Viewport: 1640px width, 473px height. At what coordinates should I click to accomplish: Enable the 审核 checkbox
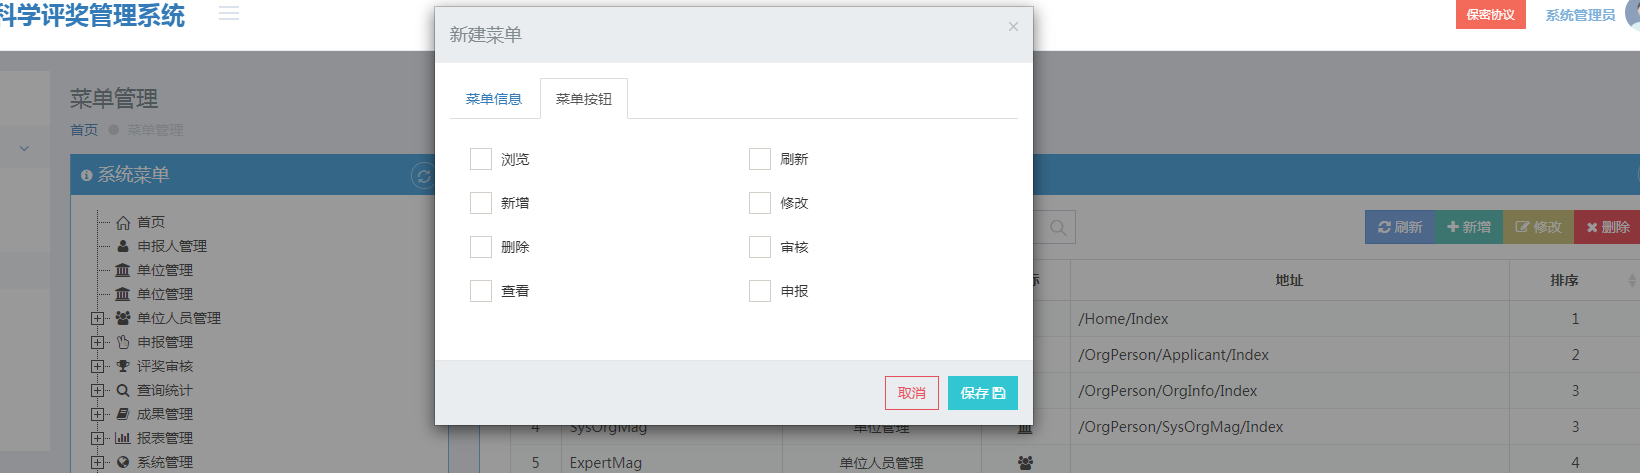(760, 247)
